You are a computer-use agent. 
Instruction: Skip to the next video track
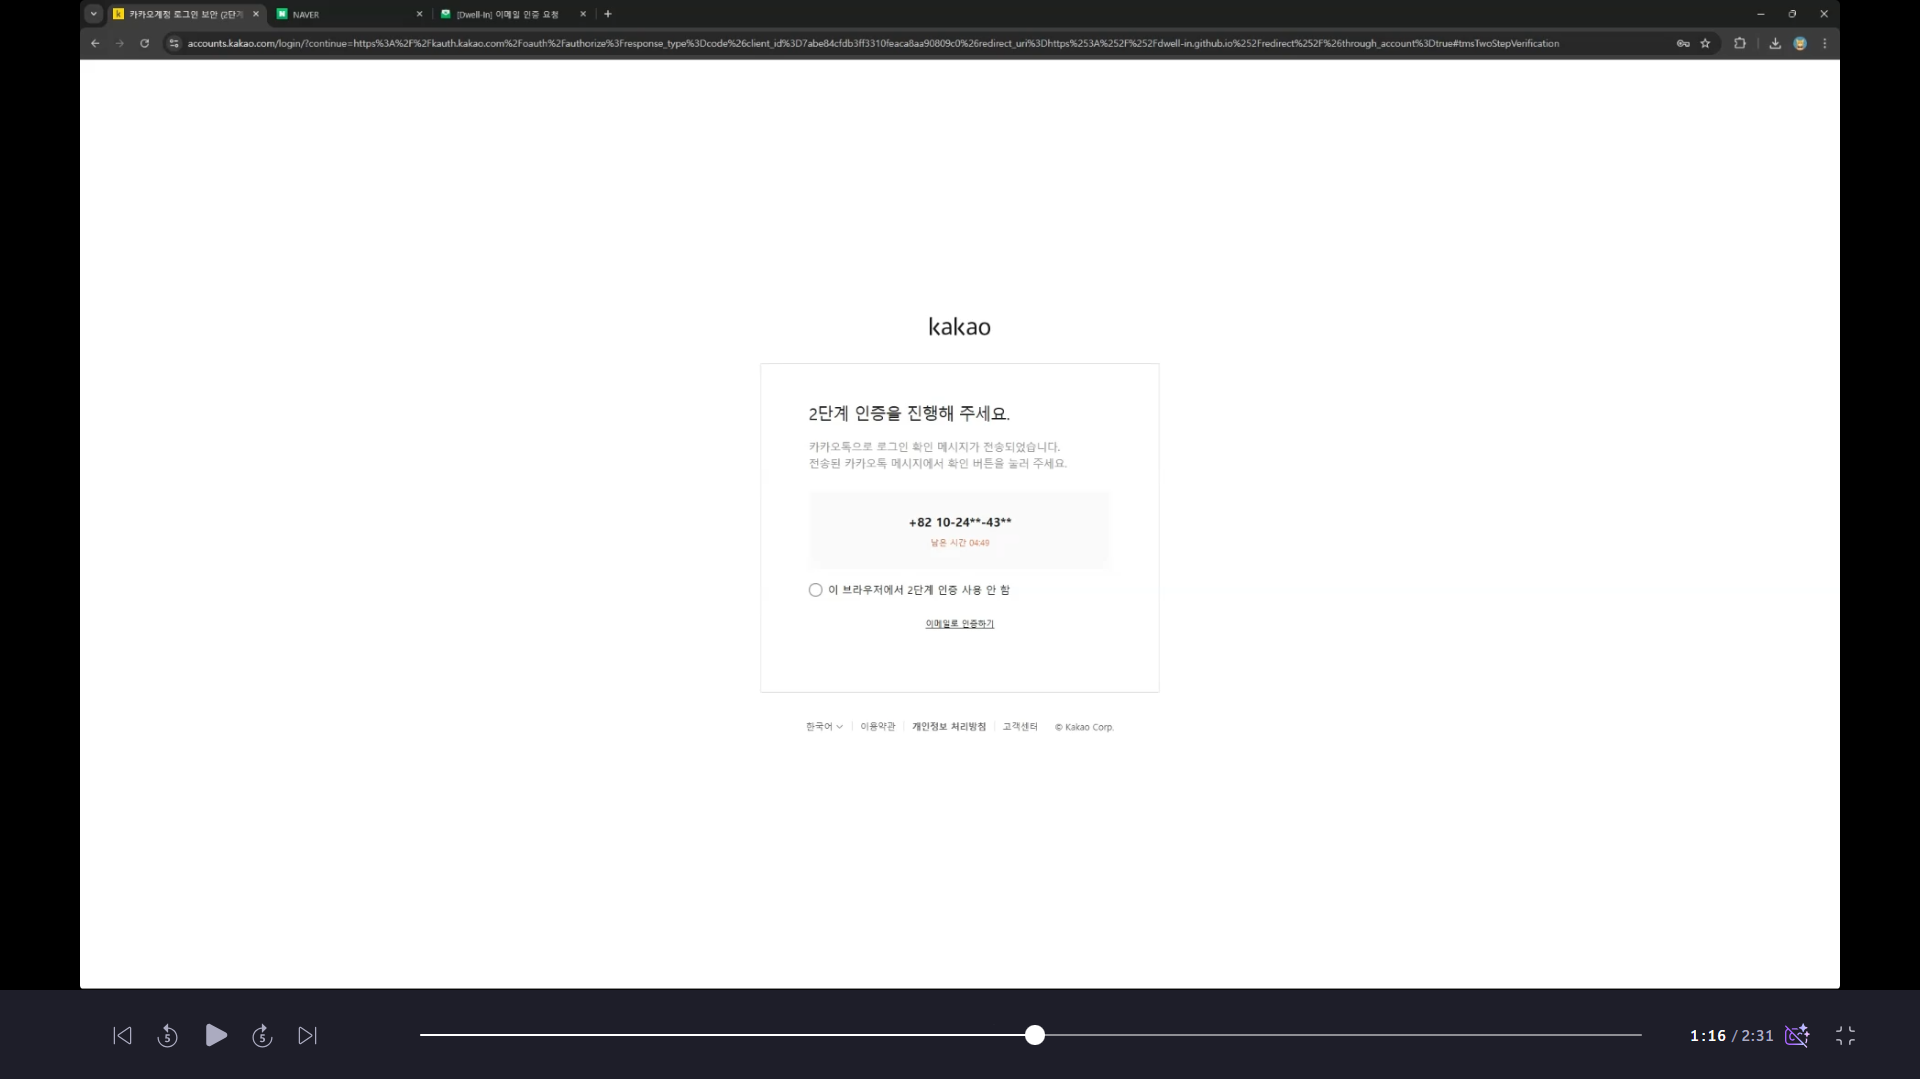coord(307,1036)
